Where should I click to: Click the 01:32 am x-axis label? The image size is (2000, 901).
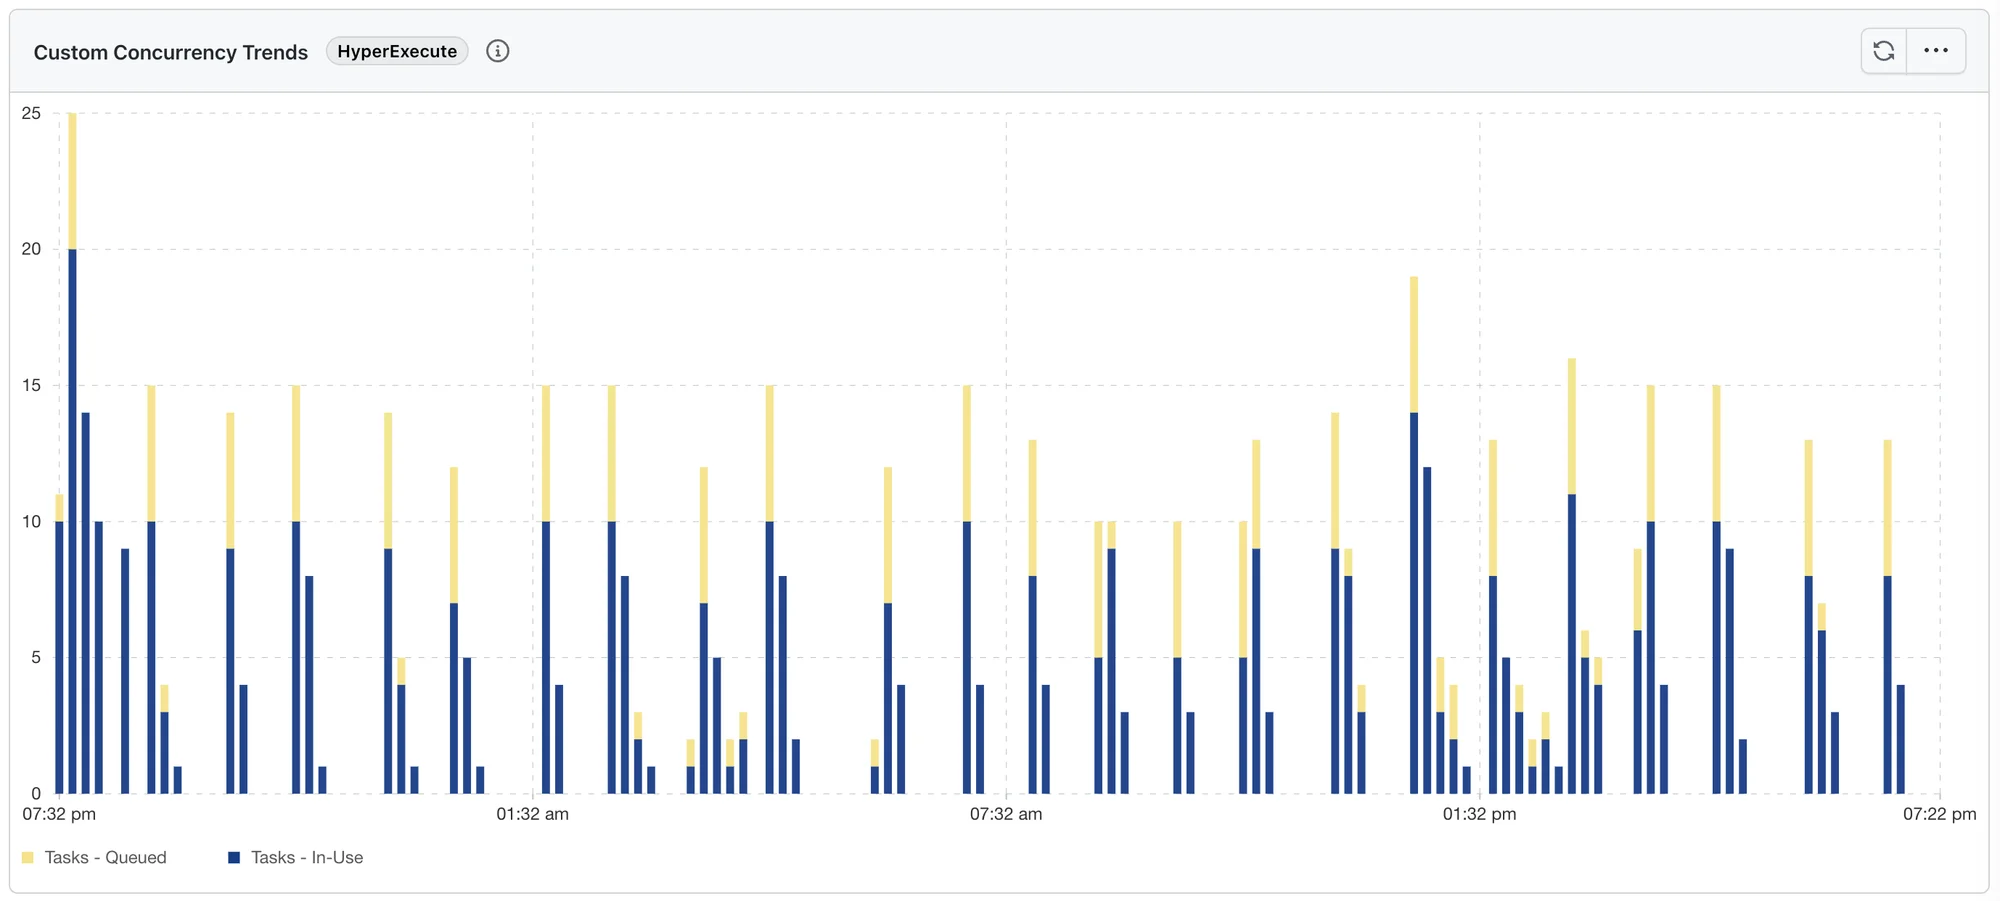coord(532,814)
